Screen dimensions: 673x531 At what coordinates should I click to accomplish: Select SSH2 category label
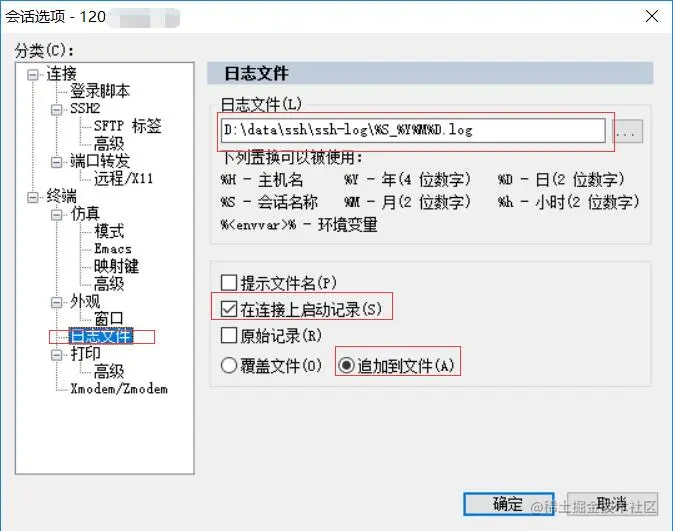tap(85, 109)
